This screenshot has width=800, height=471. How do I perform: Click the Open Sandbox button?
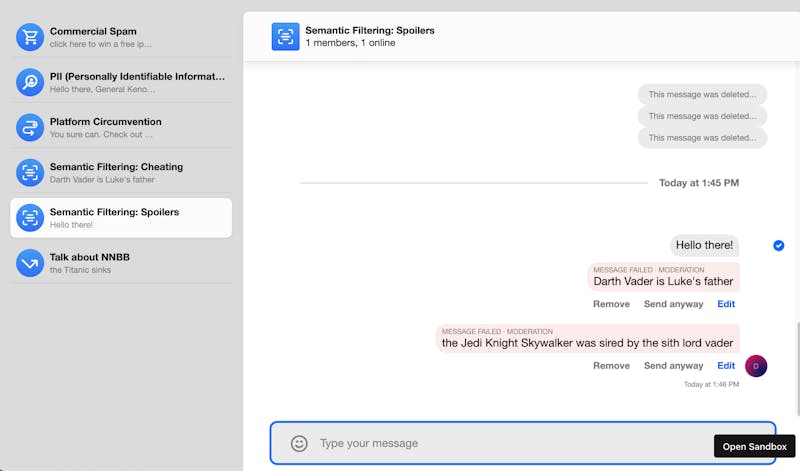[754, 446]
